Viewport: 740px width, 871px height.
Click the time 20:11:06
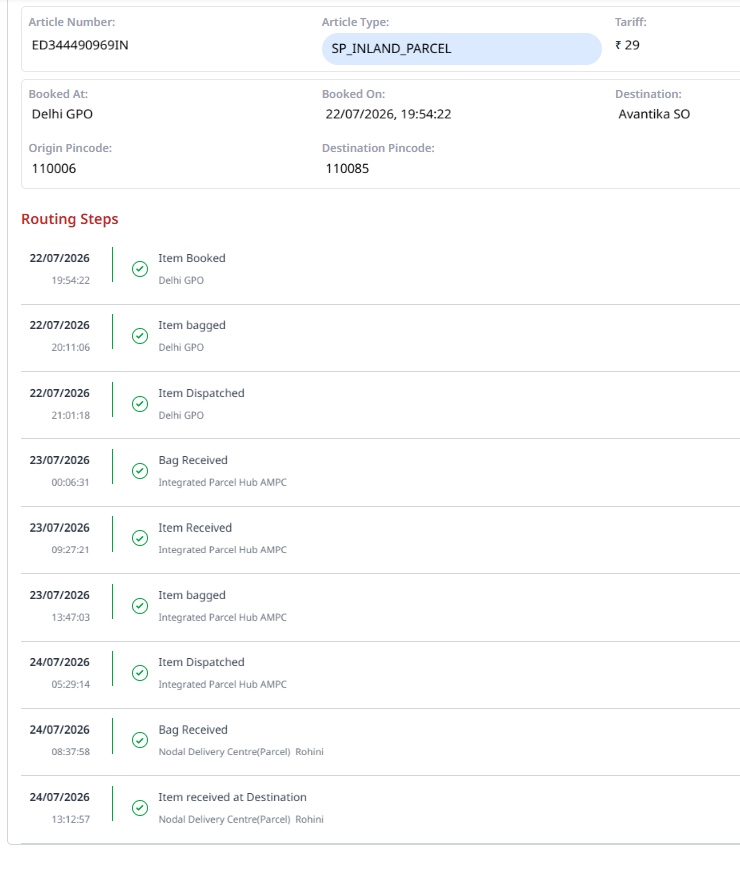(x=71, y=348)
